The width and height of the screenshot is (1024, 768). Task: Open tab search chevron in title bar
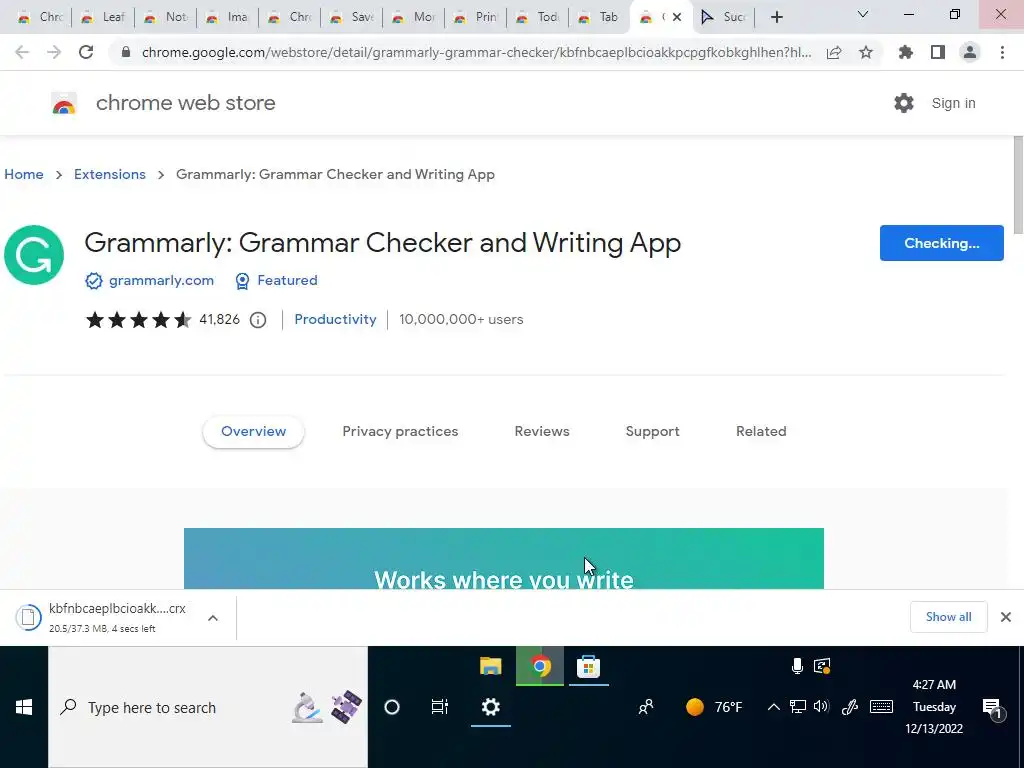tap(863, 14)
